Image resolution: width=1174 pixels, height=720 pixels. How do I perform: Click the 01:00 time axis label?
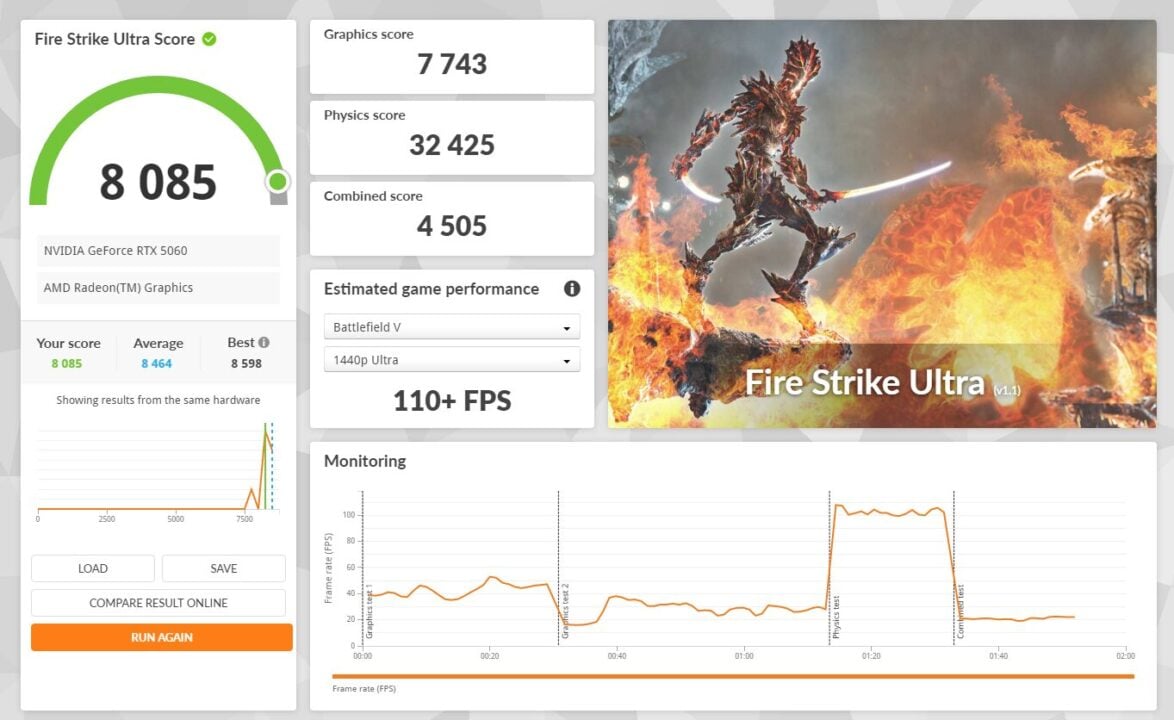tap(743, 656)
